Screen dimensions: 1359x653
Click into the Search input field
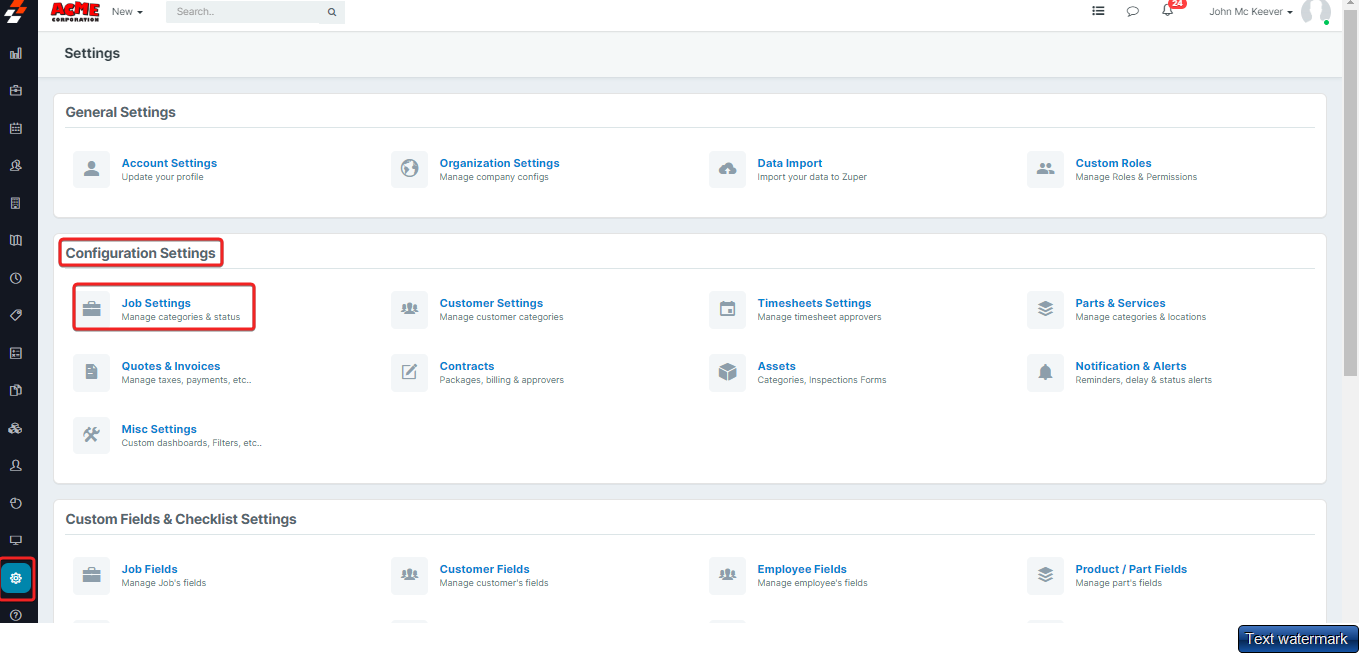tap(243, 12)
